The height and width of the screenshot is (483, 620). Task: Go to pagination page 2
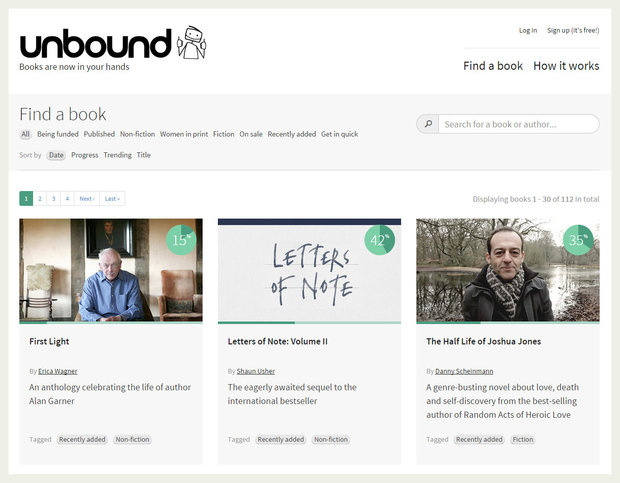[40, 198]
